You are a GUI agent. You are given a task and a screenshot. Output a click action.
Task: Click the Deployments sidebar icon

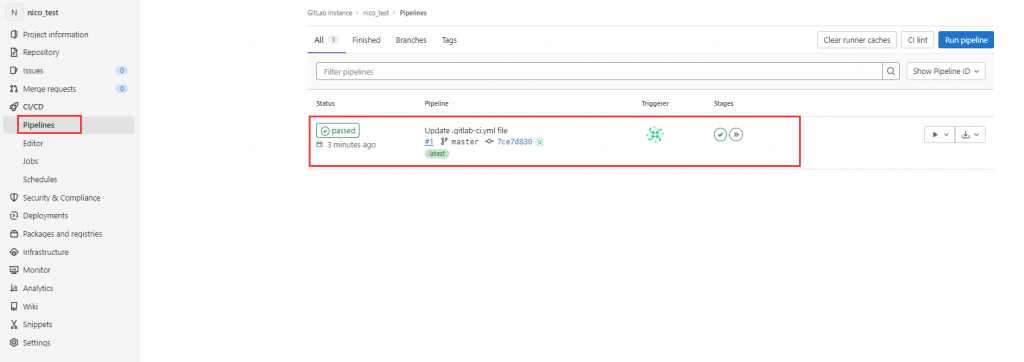[x=14, y=216]
